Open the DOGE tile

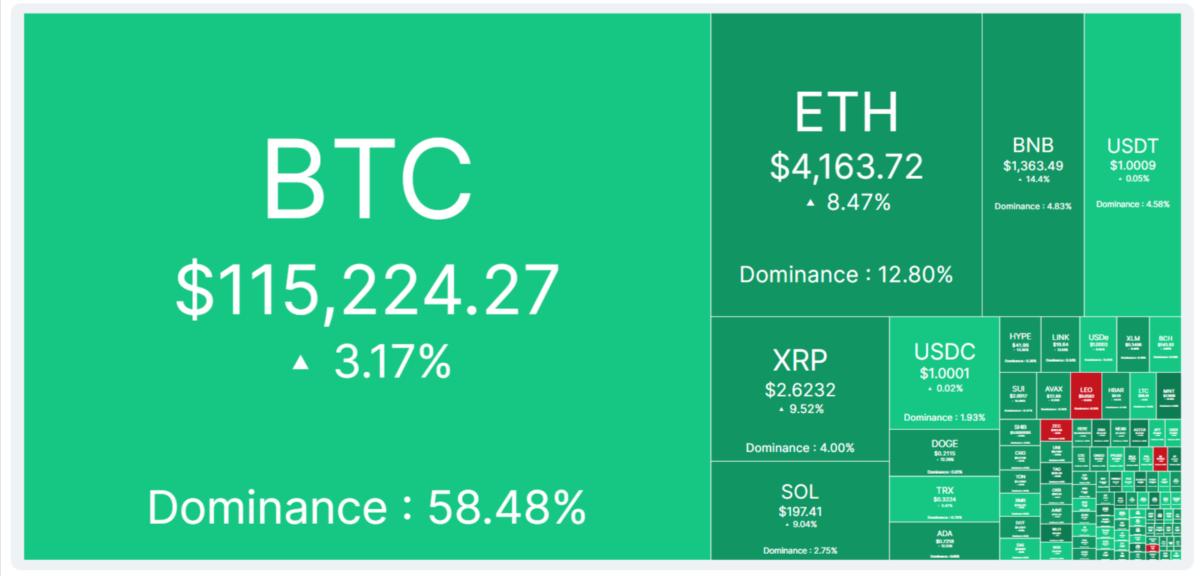[x=944, y=452]
